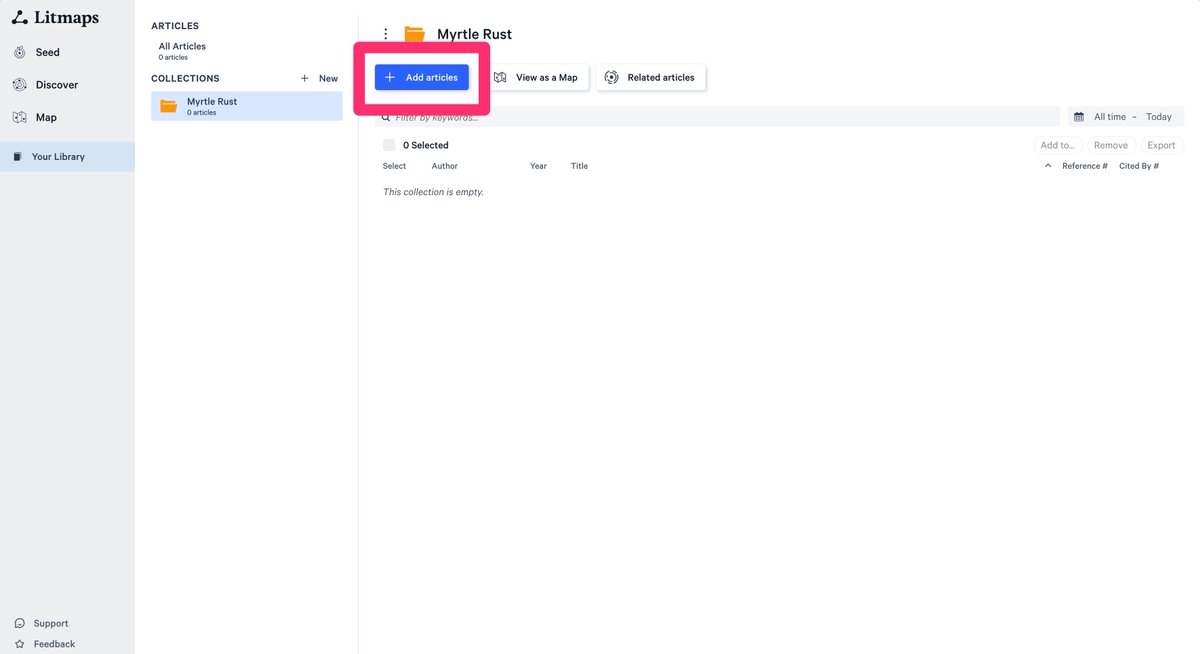Viewport: 1200px width, 654px height.
Task: Click the Your Library book icon
Action: 17,157
